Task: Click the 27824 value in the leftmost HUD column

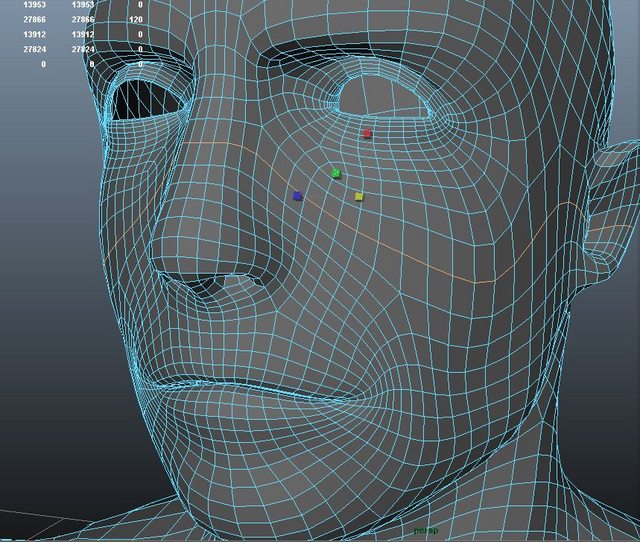Action: [x=34, y=49]
